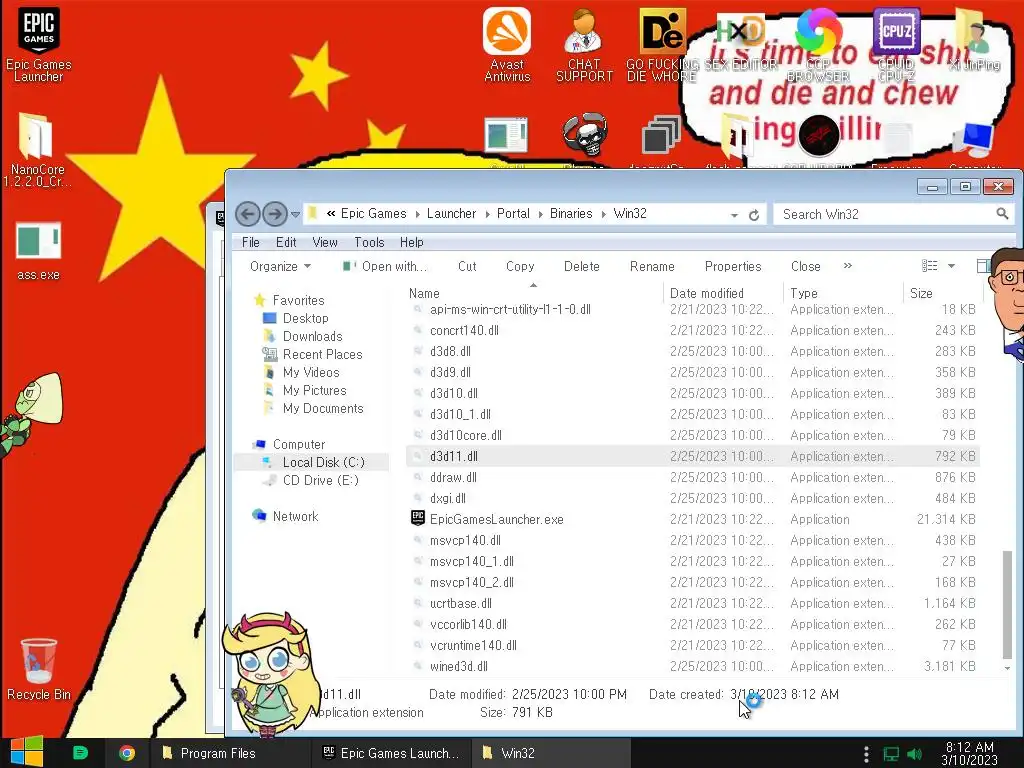
Task: Go forward with the Explorer forward arrow
Action: [x=275, y=214]
